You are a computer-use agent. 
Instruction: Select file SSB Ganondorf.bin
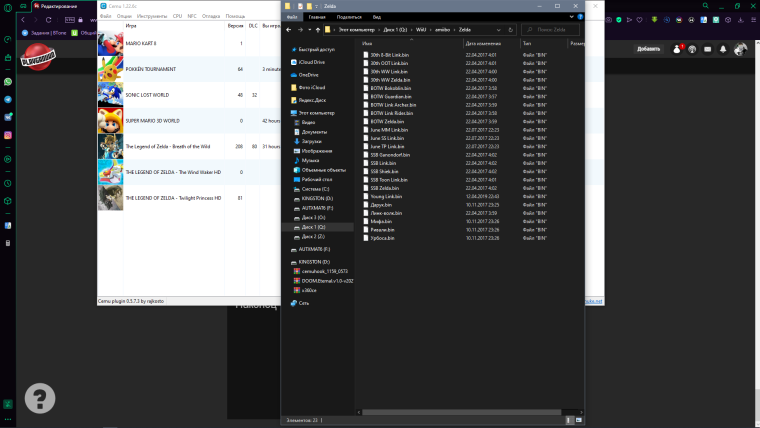[390, 155]
